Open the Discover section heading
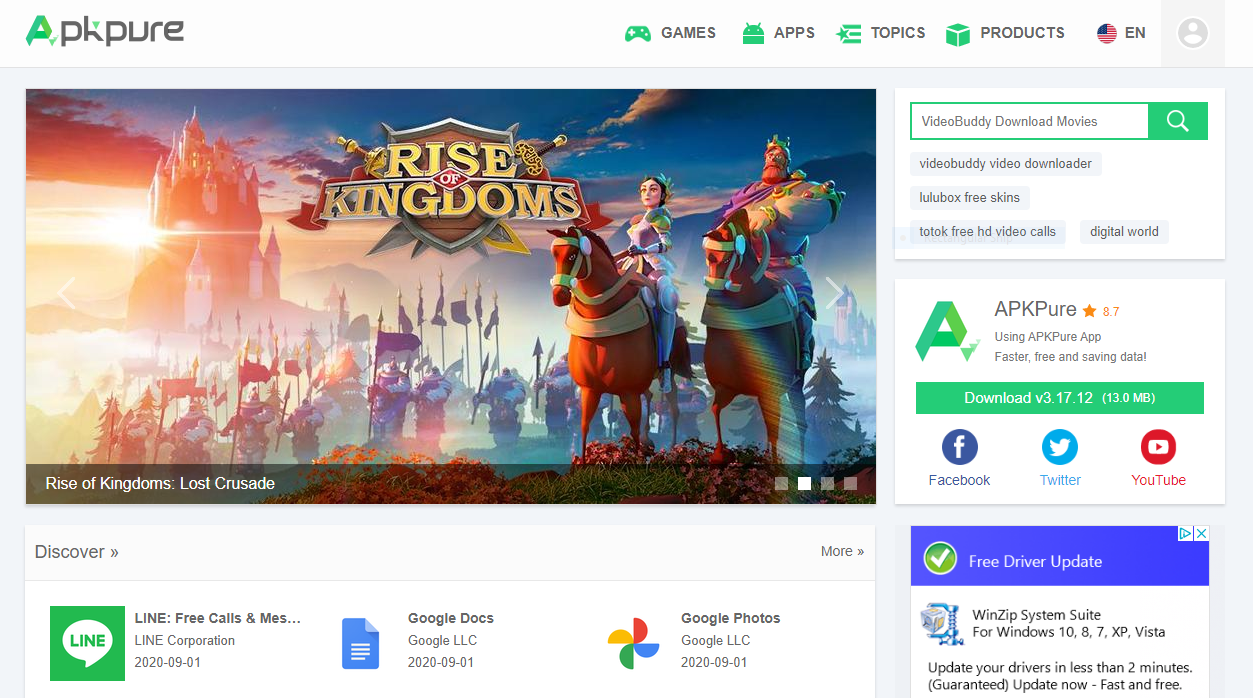This screenshot has width=1253, height=698. coord(77,552)
